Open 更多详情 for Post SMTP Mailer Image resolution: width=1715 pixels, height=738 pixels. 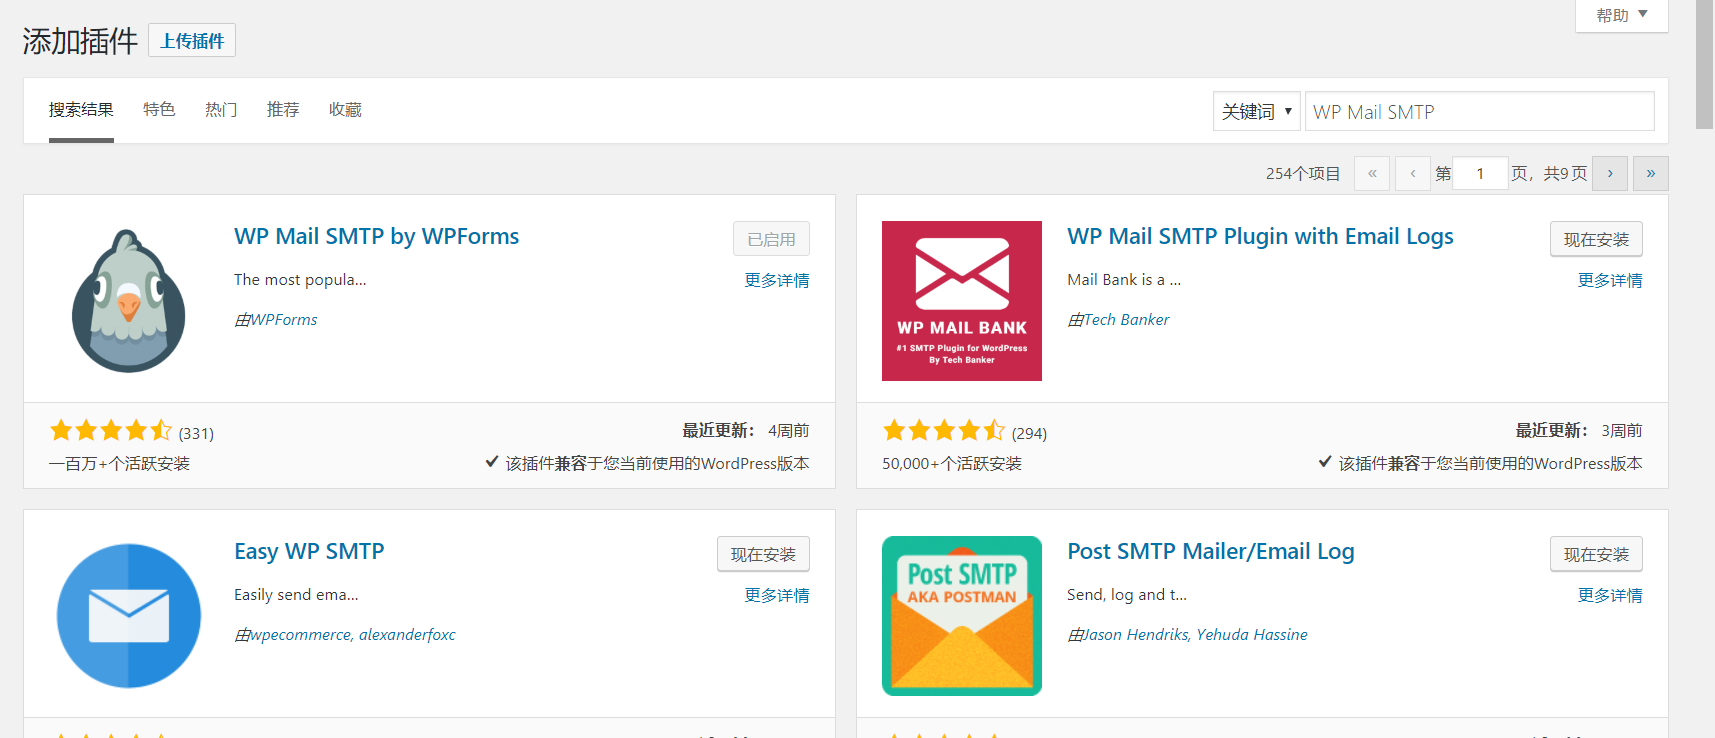pyautogui.click(x=1609, y=595)
